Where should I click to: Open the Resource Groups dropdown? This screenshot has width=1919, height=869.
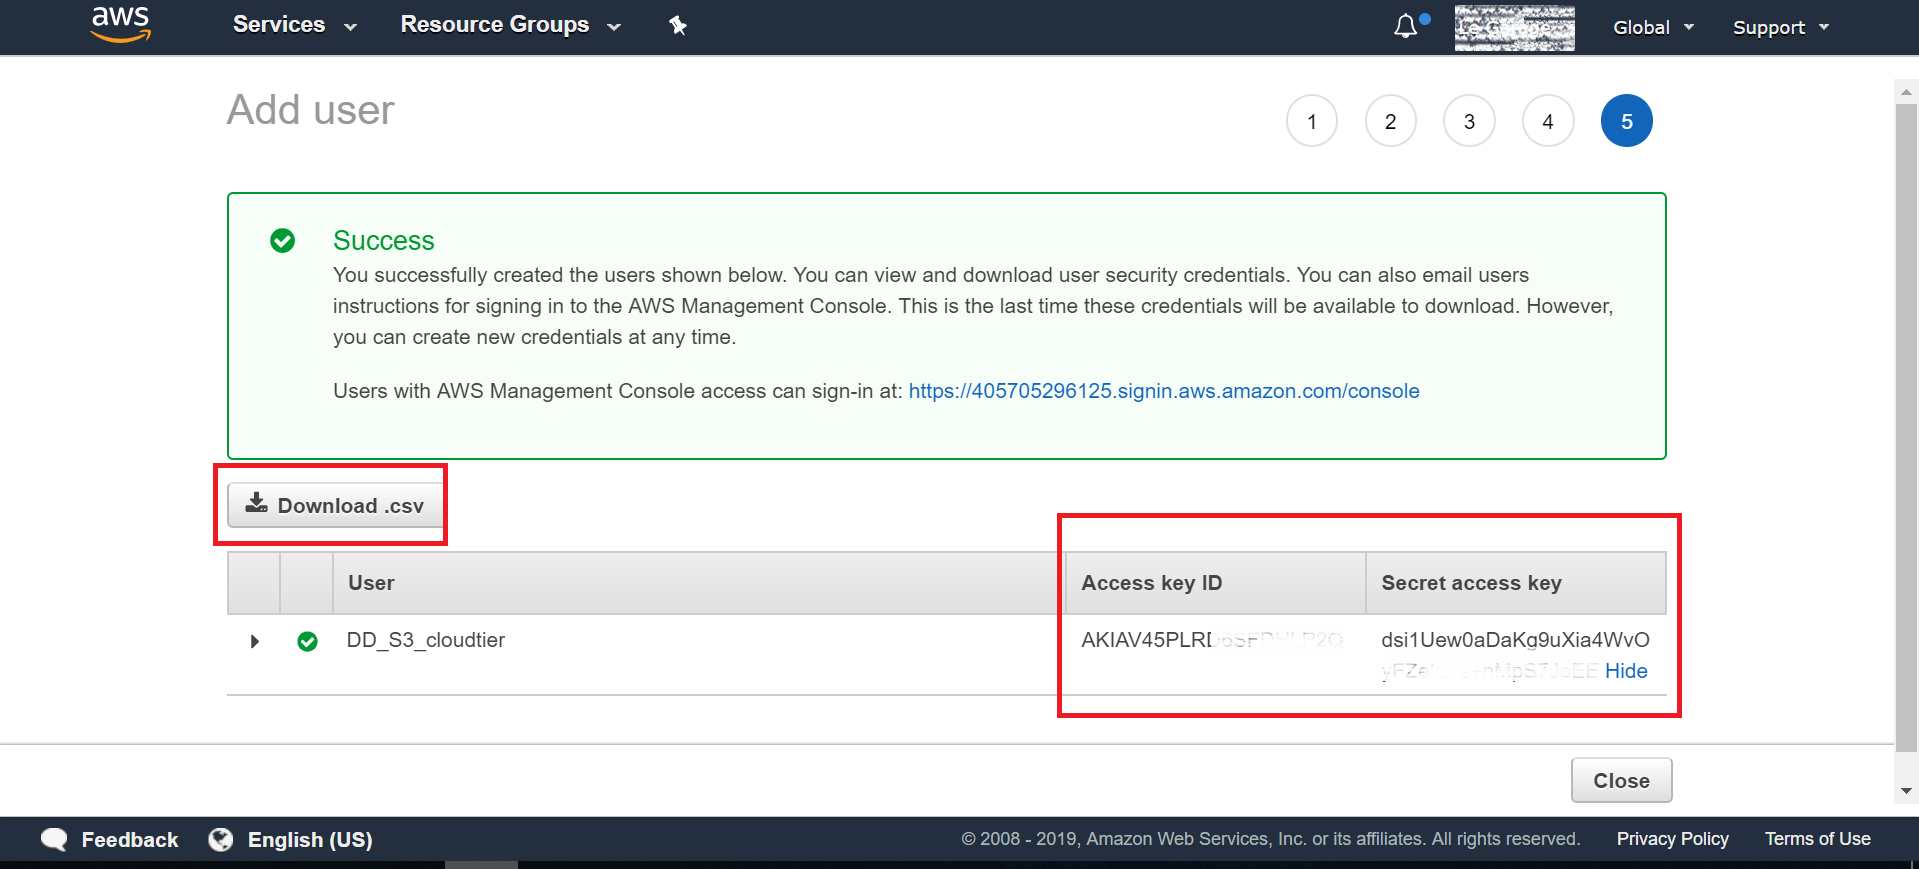tap(510, 25)
